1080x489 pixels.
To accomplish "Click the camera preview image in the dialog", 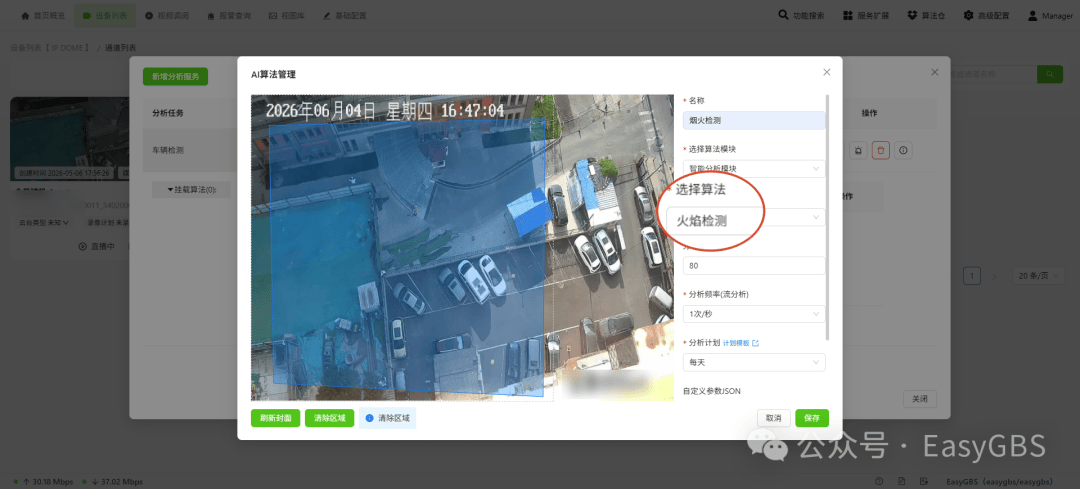I will [462, 248].
